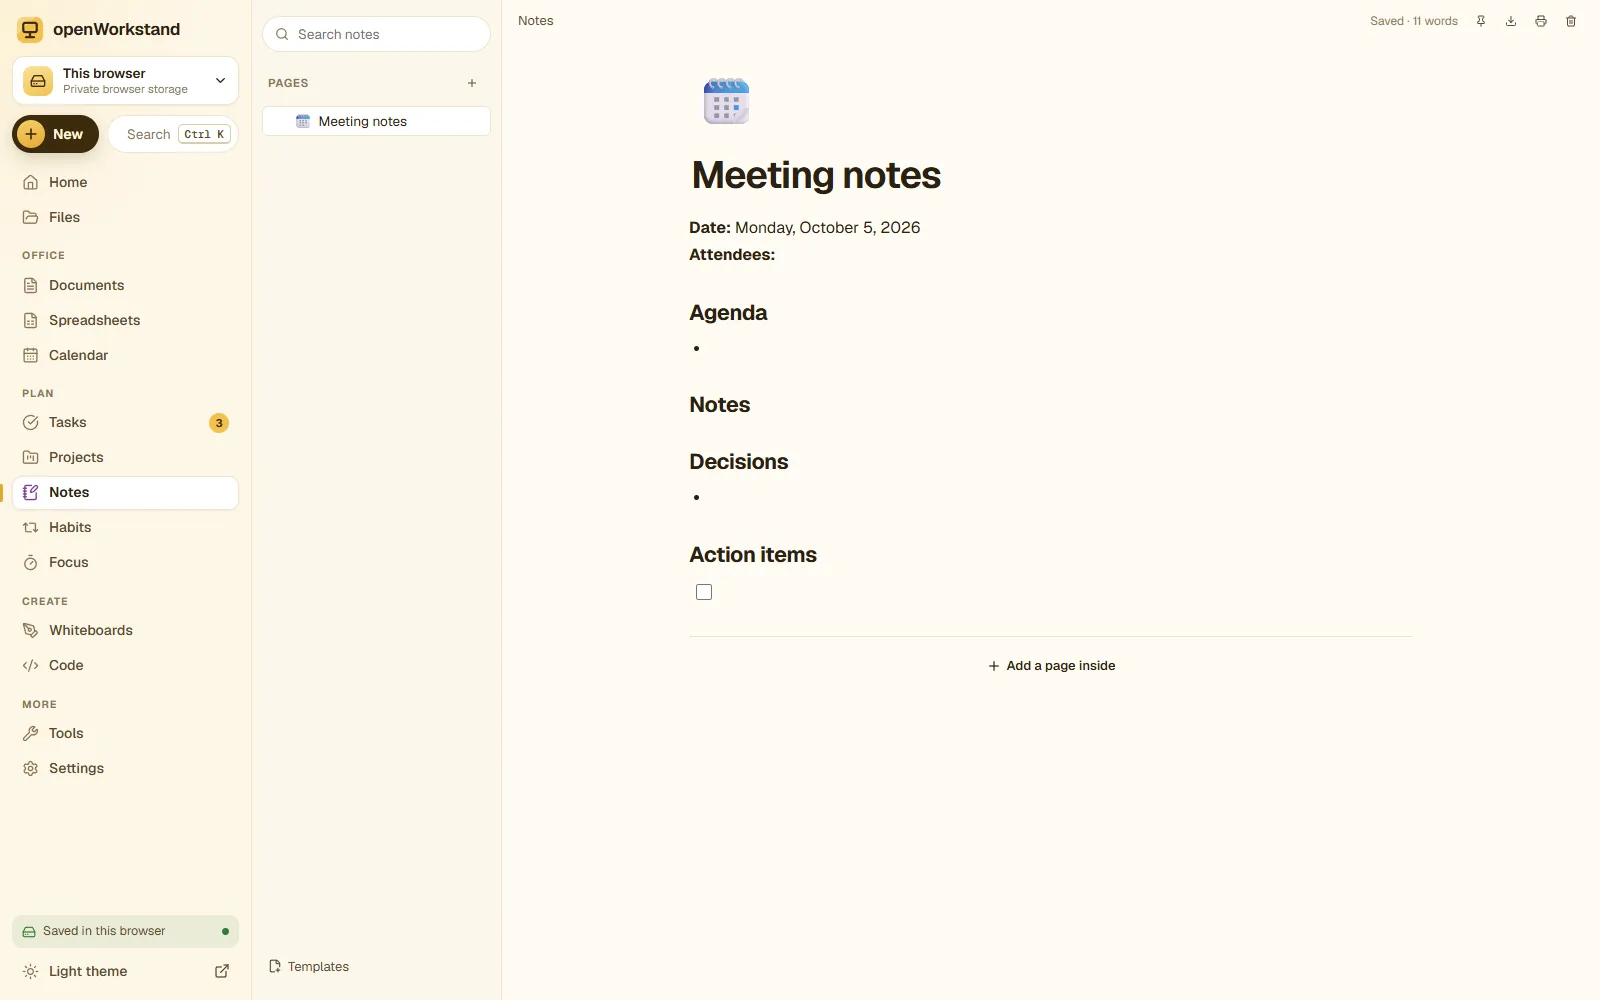Select the Meeting notes page in list
Screen dimensions: 1600x1000
click(376, 121)
